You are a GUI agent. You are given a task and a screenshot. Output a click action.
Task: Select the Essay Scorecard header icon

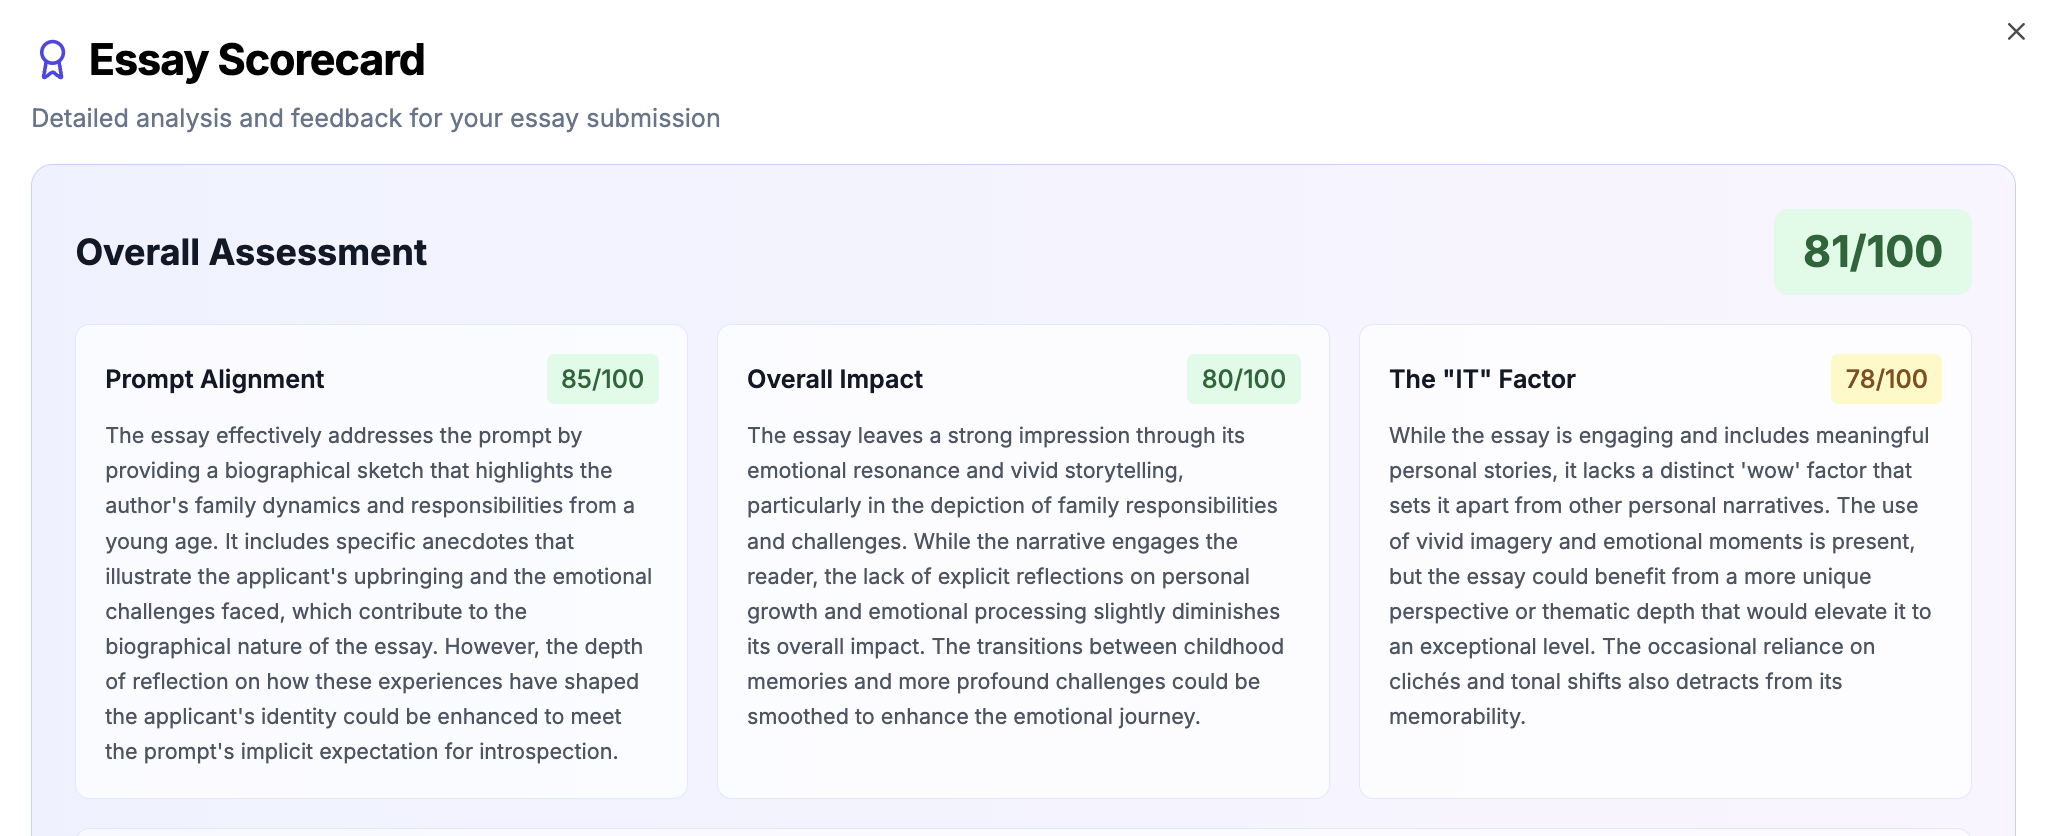(52, 60)
